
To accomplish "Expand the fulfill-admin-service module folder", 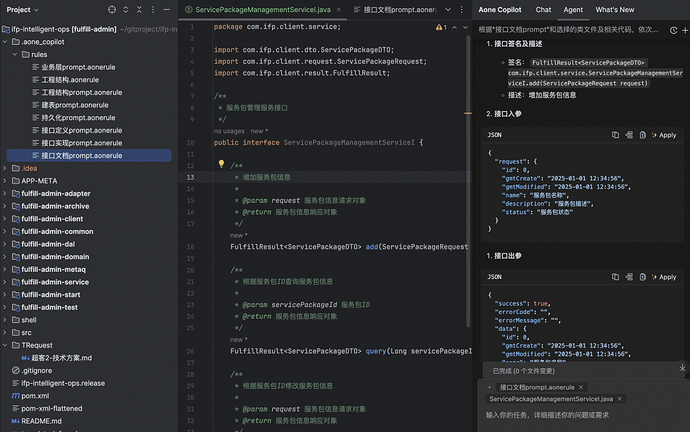I will [5, 282].
